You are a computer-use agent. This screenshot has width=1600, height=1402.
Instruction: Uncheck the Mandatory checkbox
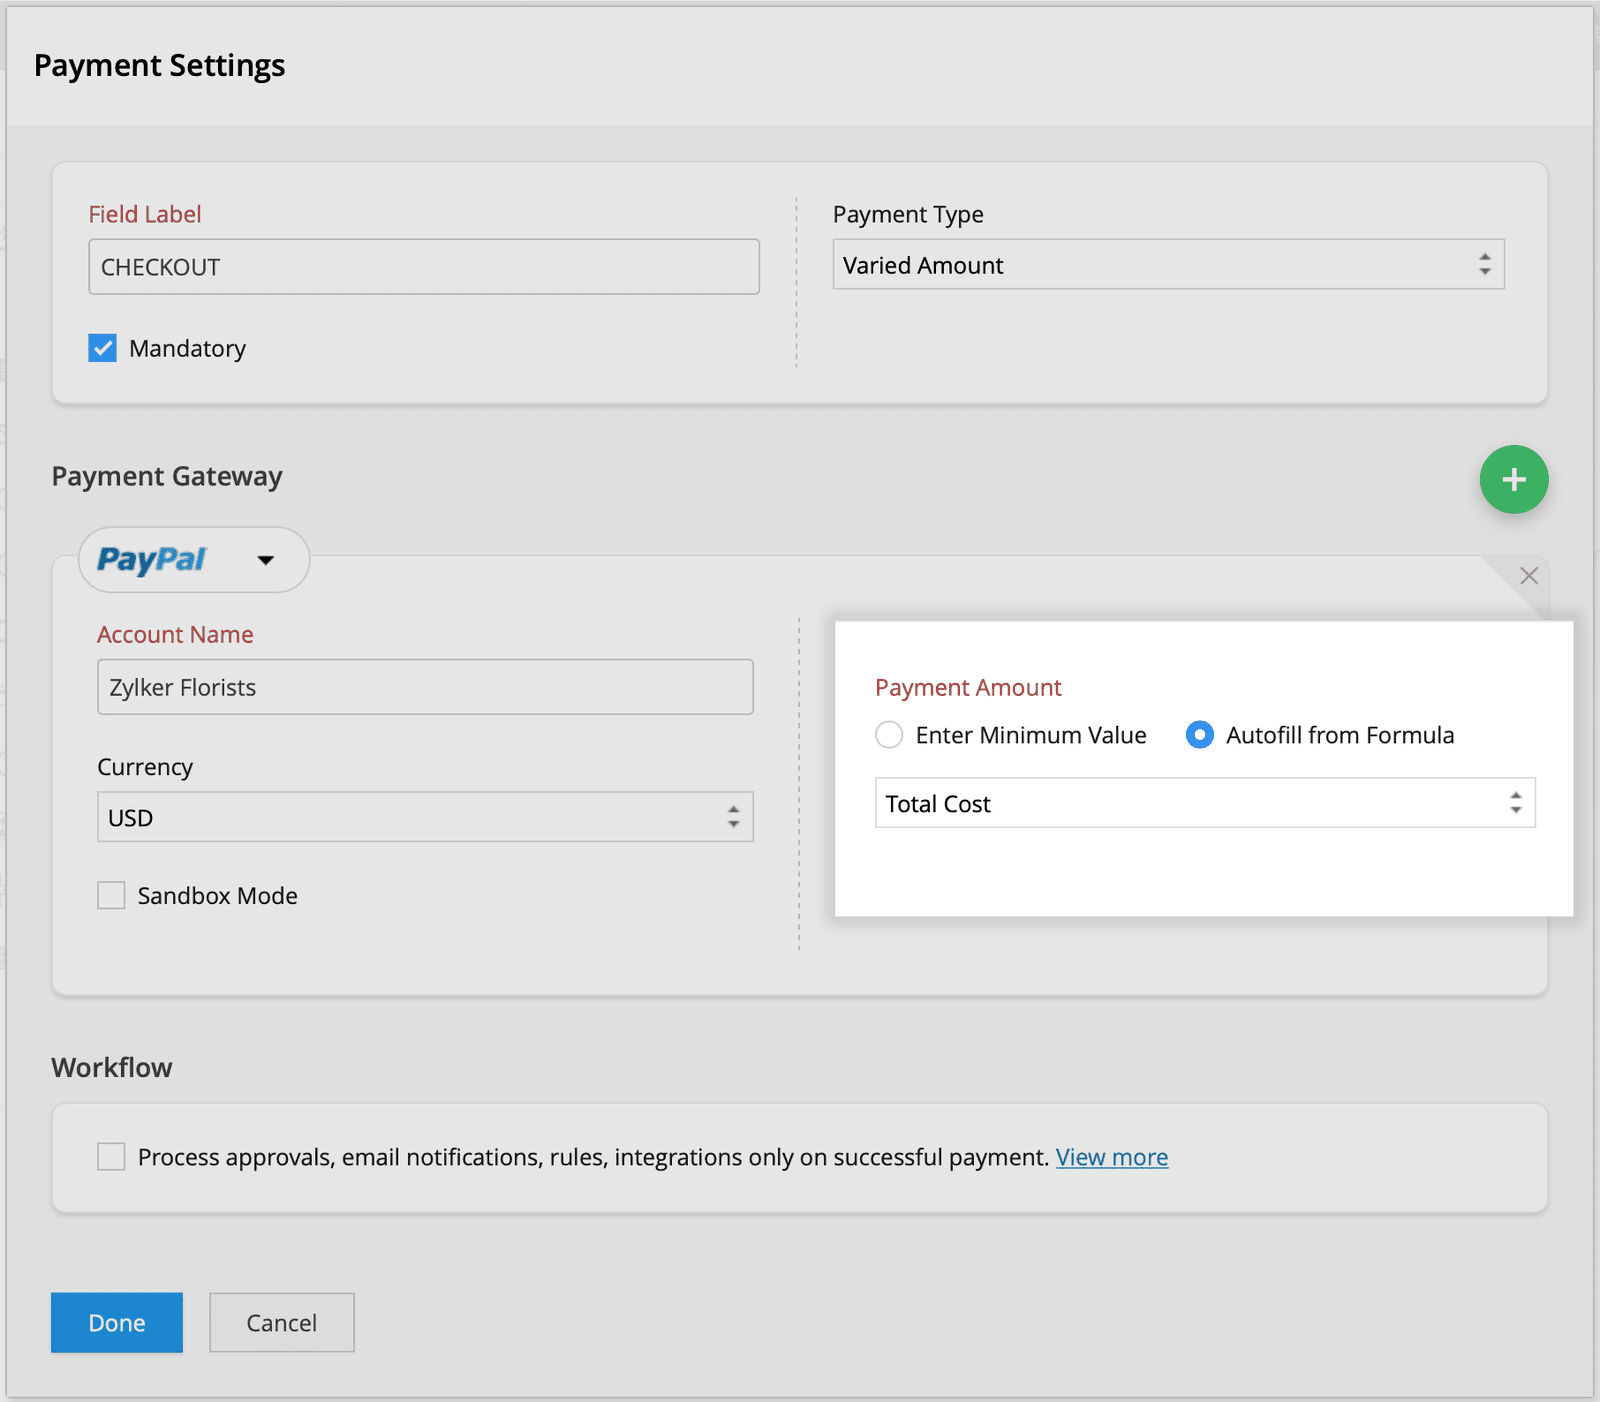[103, 348]
